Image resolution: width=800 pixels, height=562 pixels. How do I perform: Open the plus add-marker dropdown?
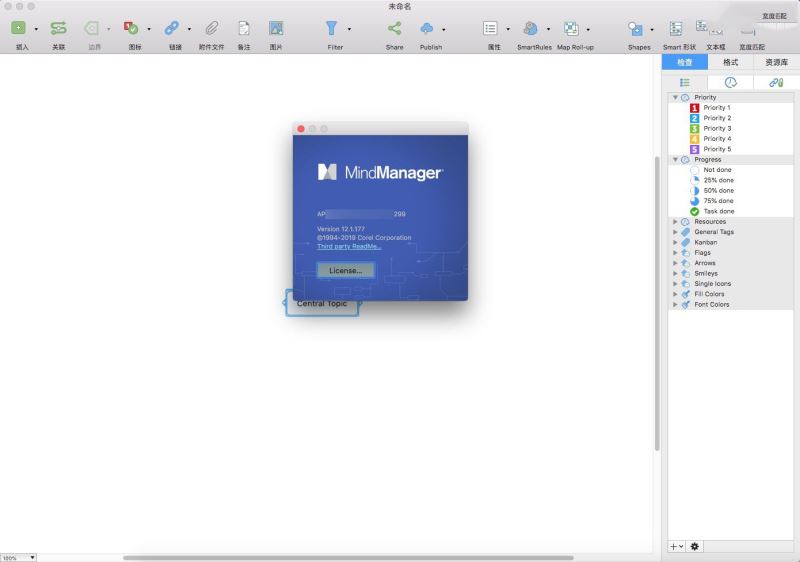[x=677, y=546]
